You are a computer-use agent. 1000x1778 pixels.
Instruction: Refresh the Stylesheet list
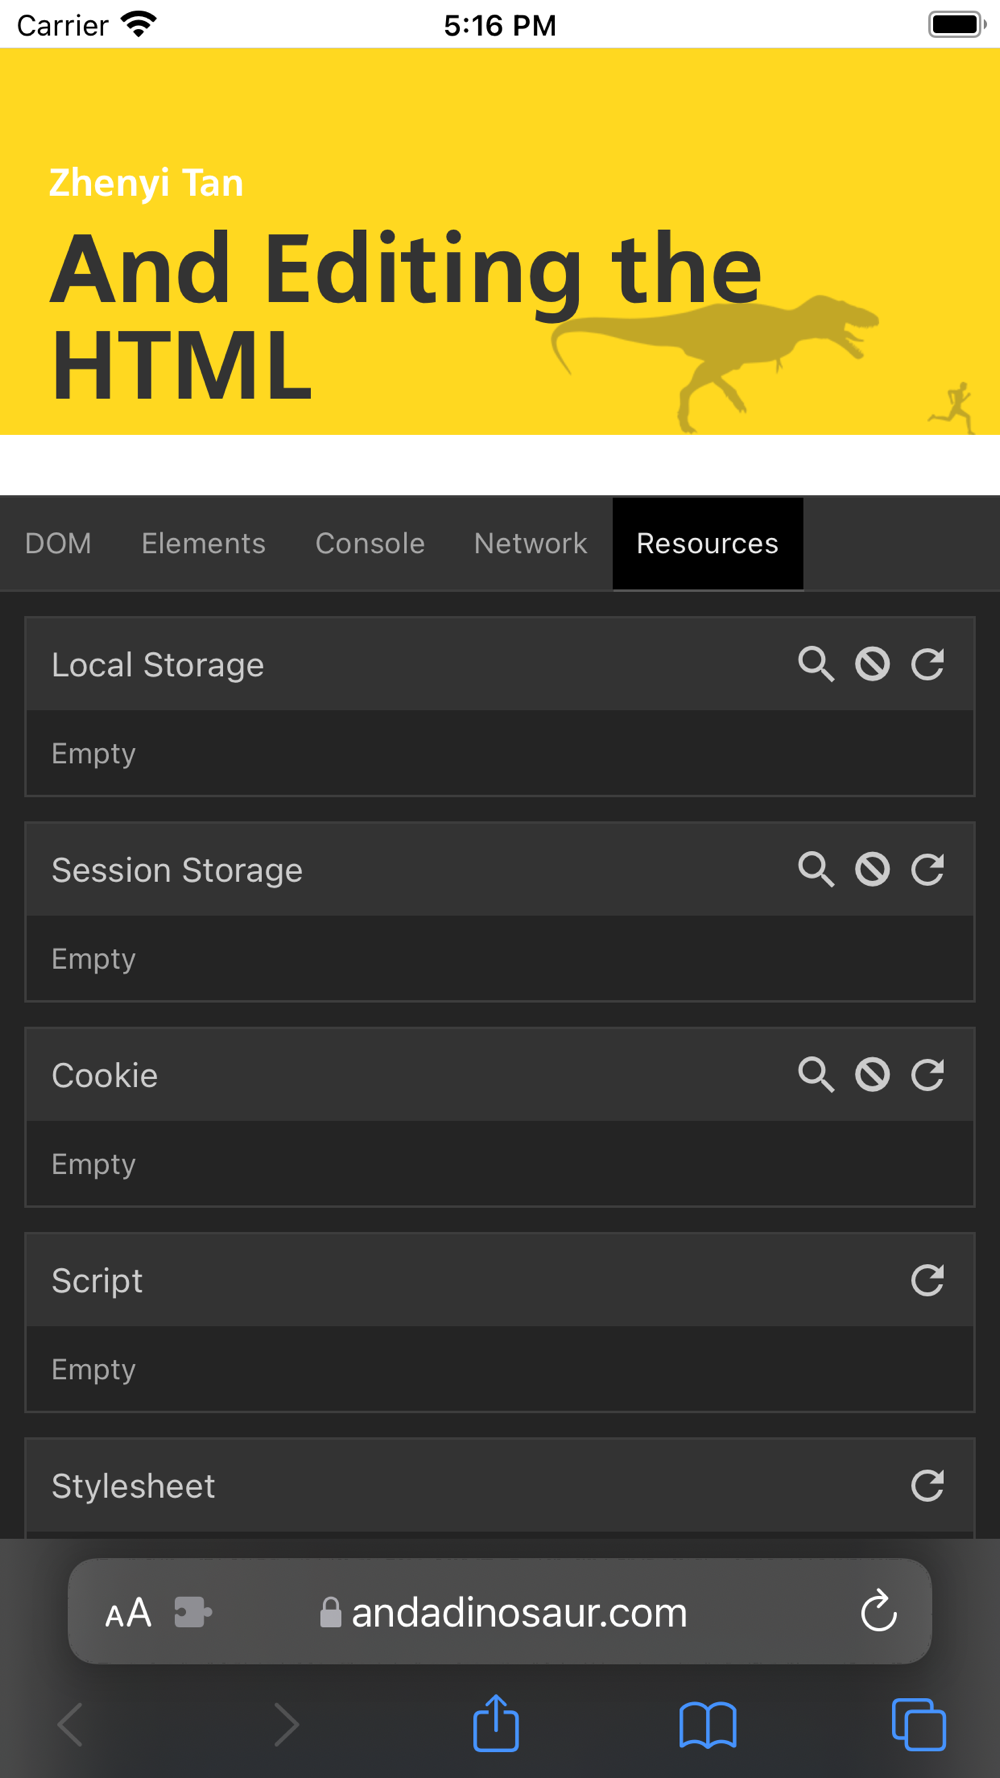click(928, 1485)
